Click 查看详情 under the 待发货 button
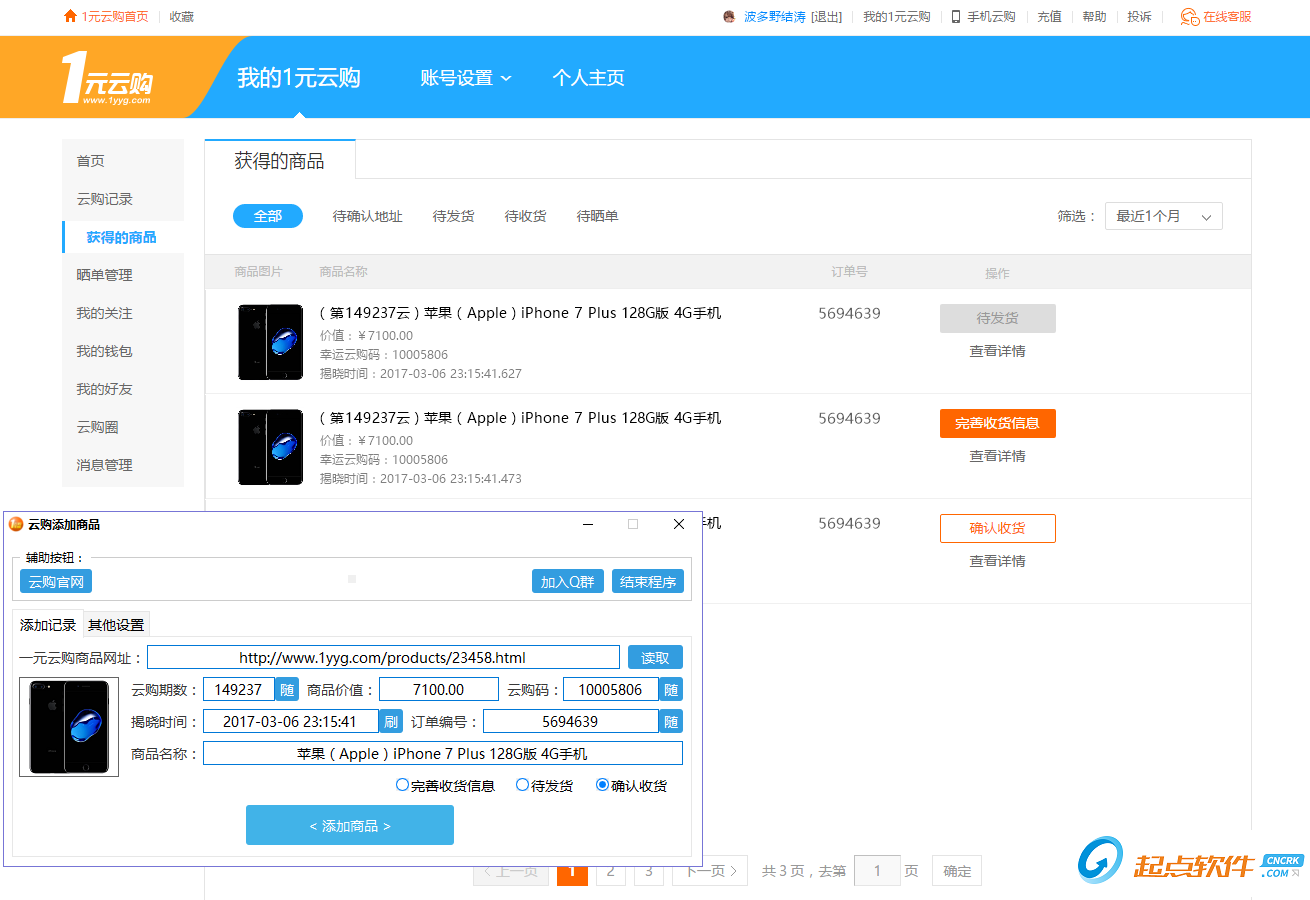Viewport: 1310px width, 900px height. click(997, 351)
